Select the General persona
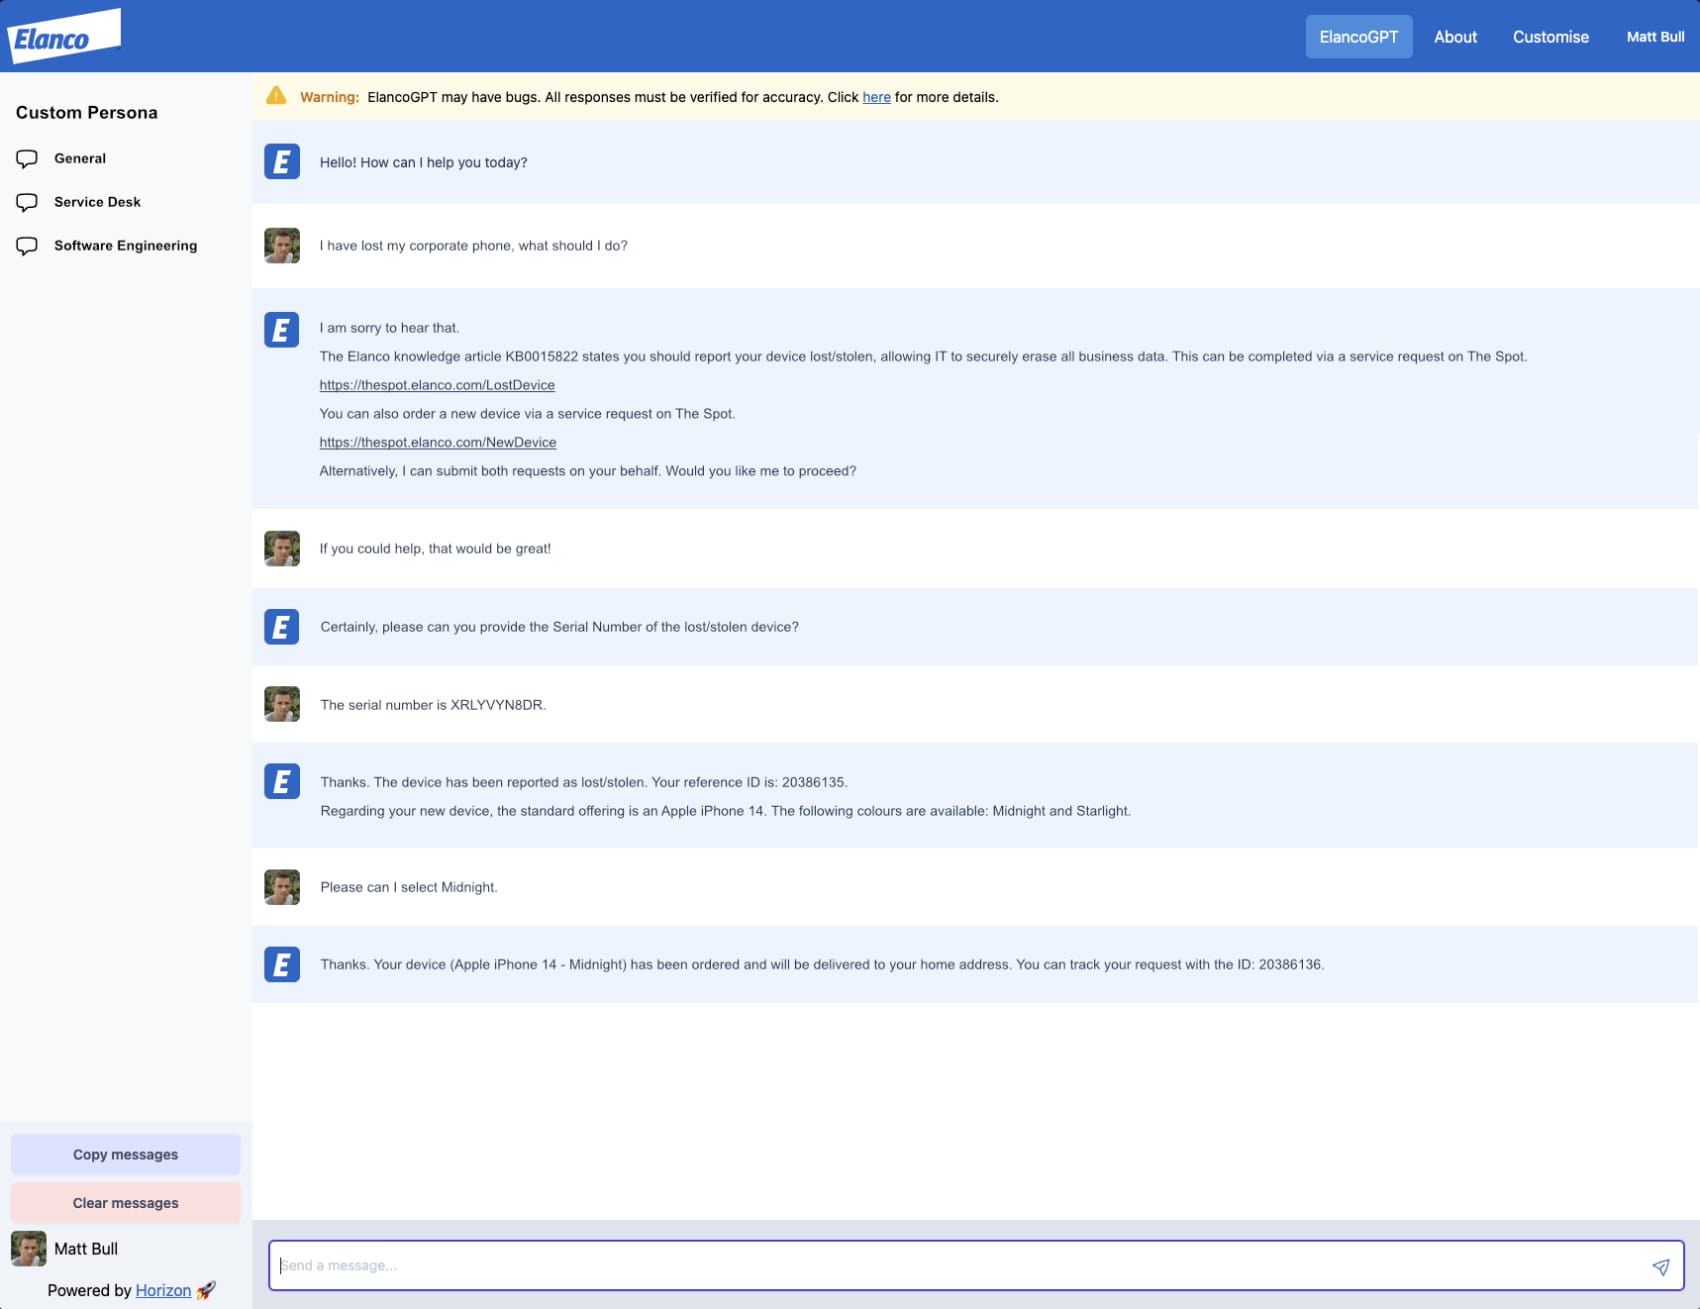This screenshot has height=1309, width=1700. tap(80, 158)
